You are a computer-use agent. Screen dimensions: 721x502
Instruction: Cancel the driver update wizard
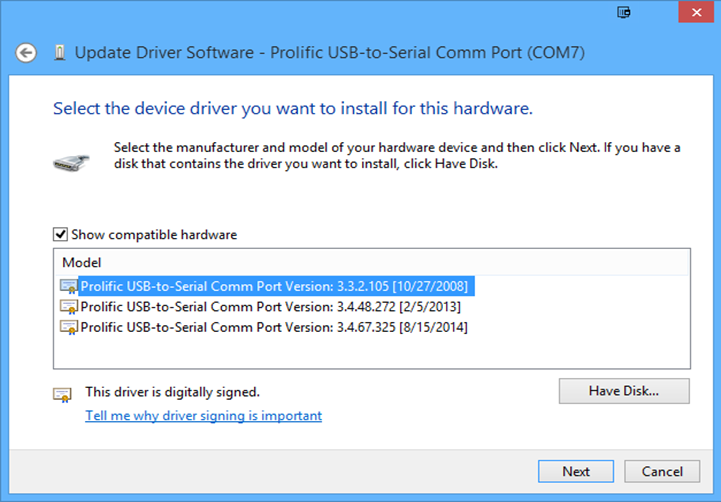(661, 471)
